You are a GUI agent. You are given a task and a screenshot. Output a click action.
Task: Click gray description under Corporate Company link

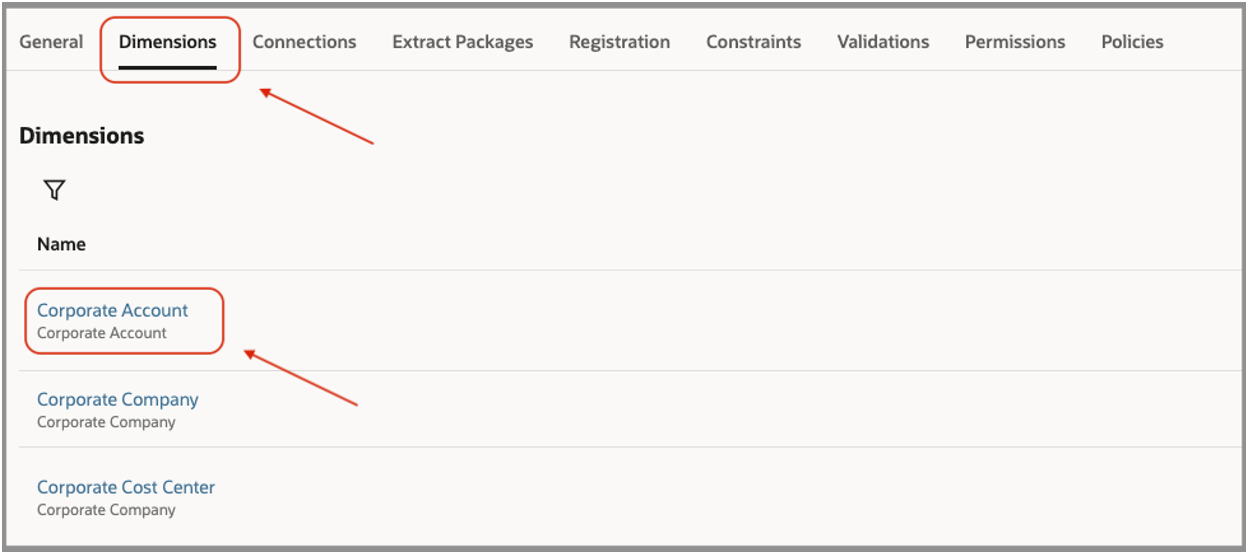105,422
